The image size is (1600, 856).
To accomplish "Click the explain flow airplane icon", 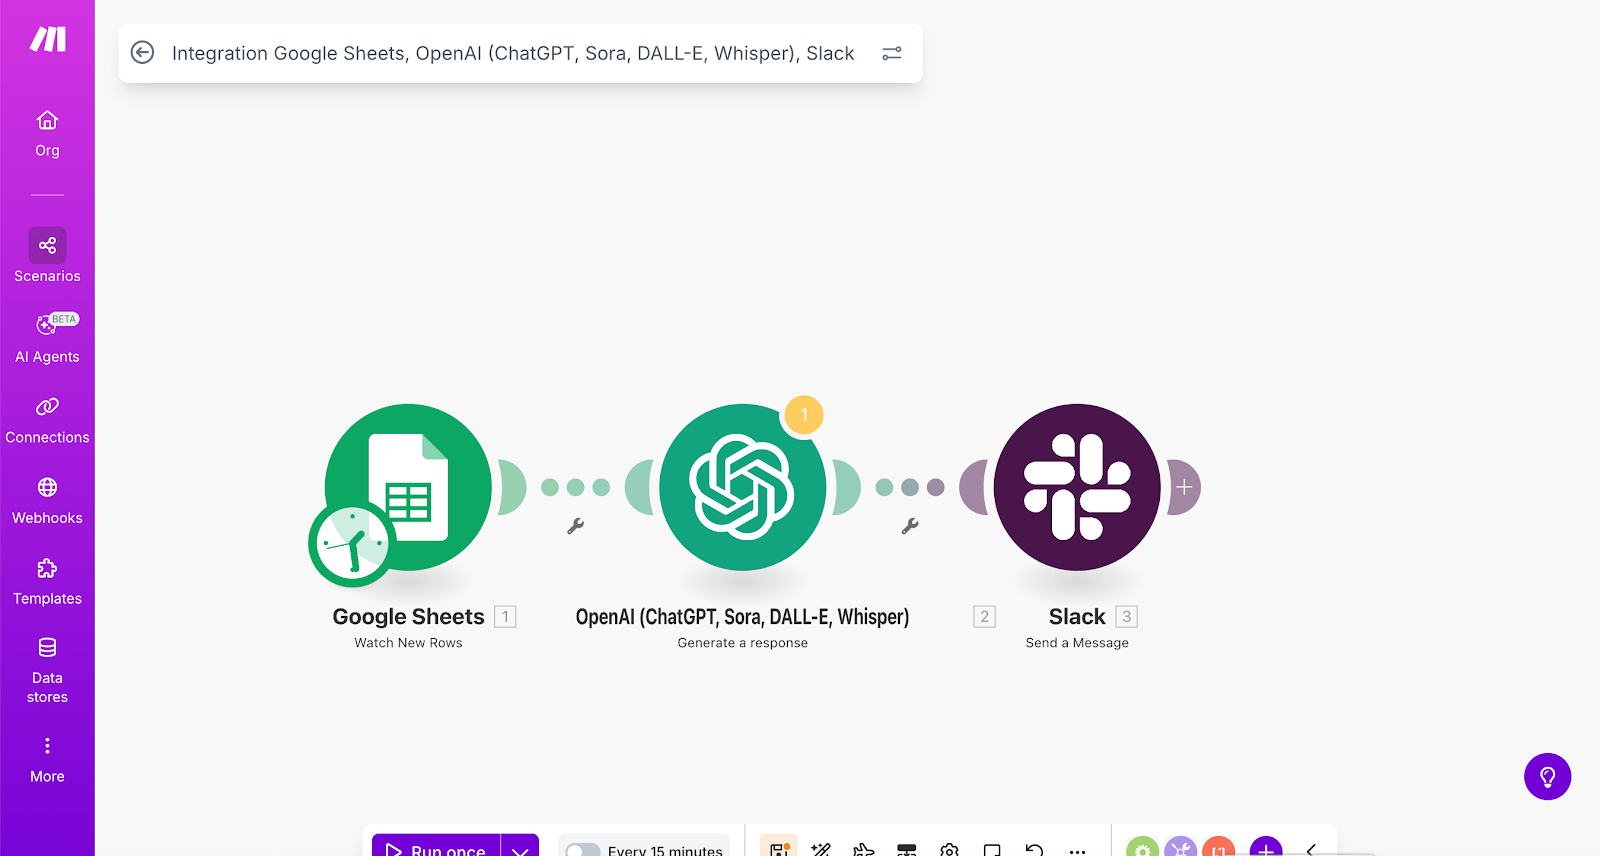I will click(x=864, y=850).
